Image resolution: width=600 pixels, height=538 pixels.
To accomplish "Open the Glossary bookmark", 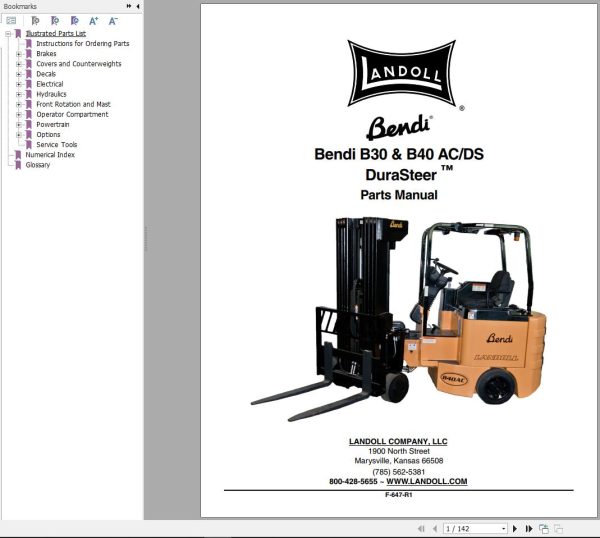I will coord(38,165).
